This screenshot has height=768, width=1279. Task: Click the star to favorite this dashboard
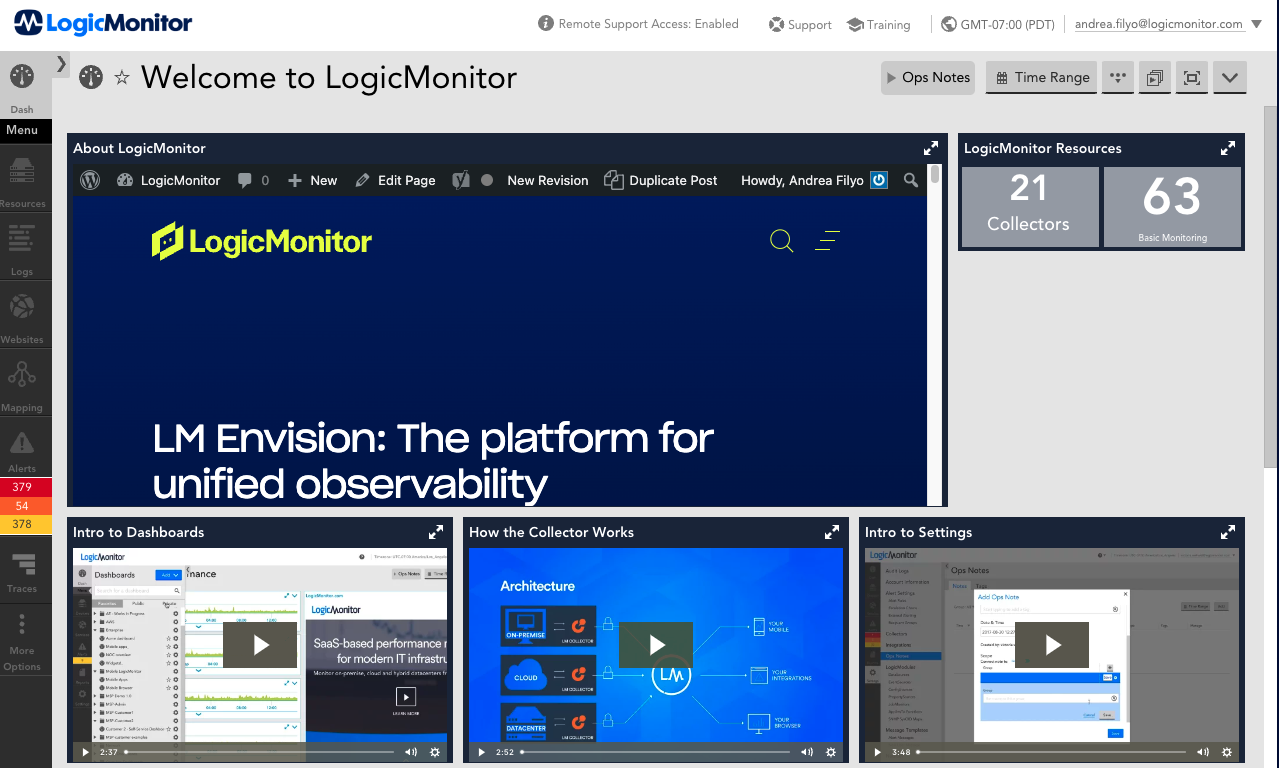coord(122,78)
